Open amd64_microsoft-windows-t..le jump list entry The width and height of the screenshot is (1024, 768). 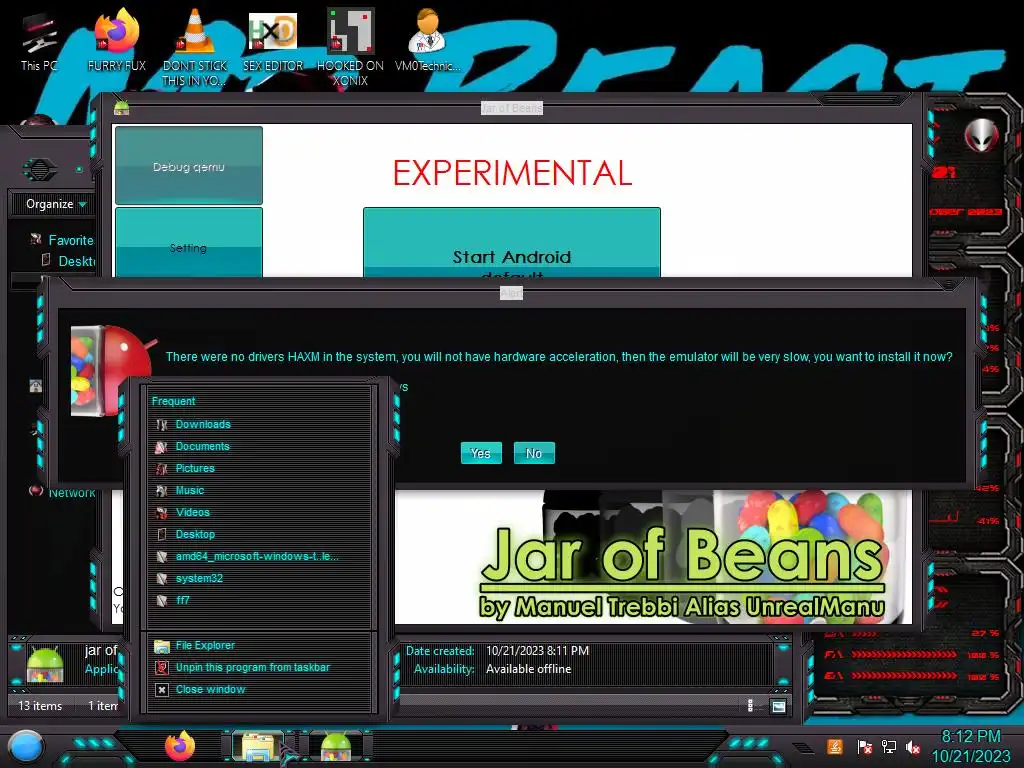click(257, 556)
